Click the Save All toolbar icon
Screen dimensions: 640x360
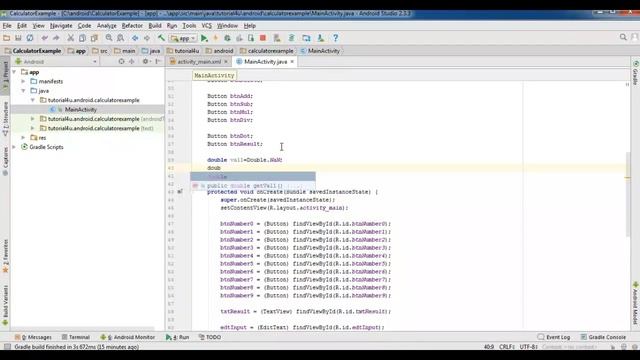point(18,38)
